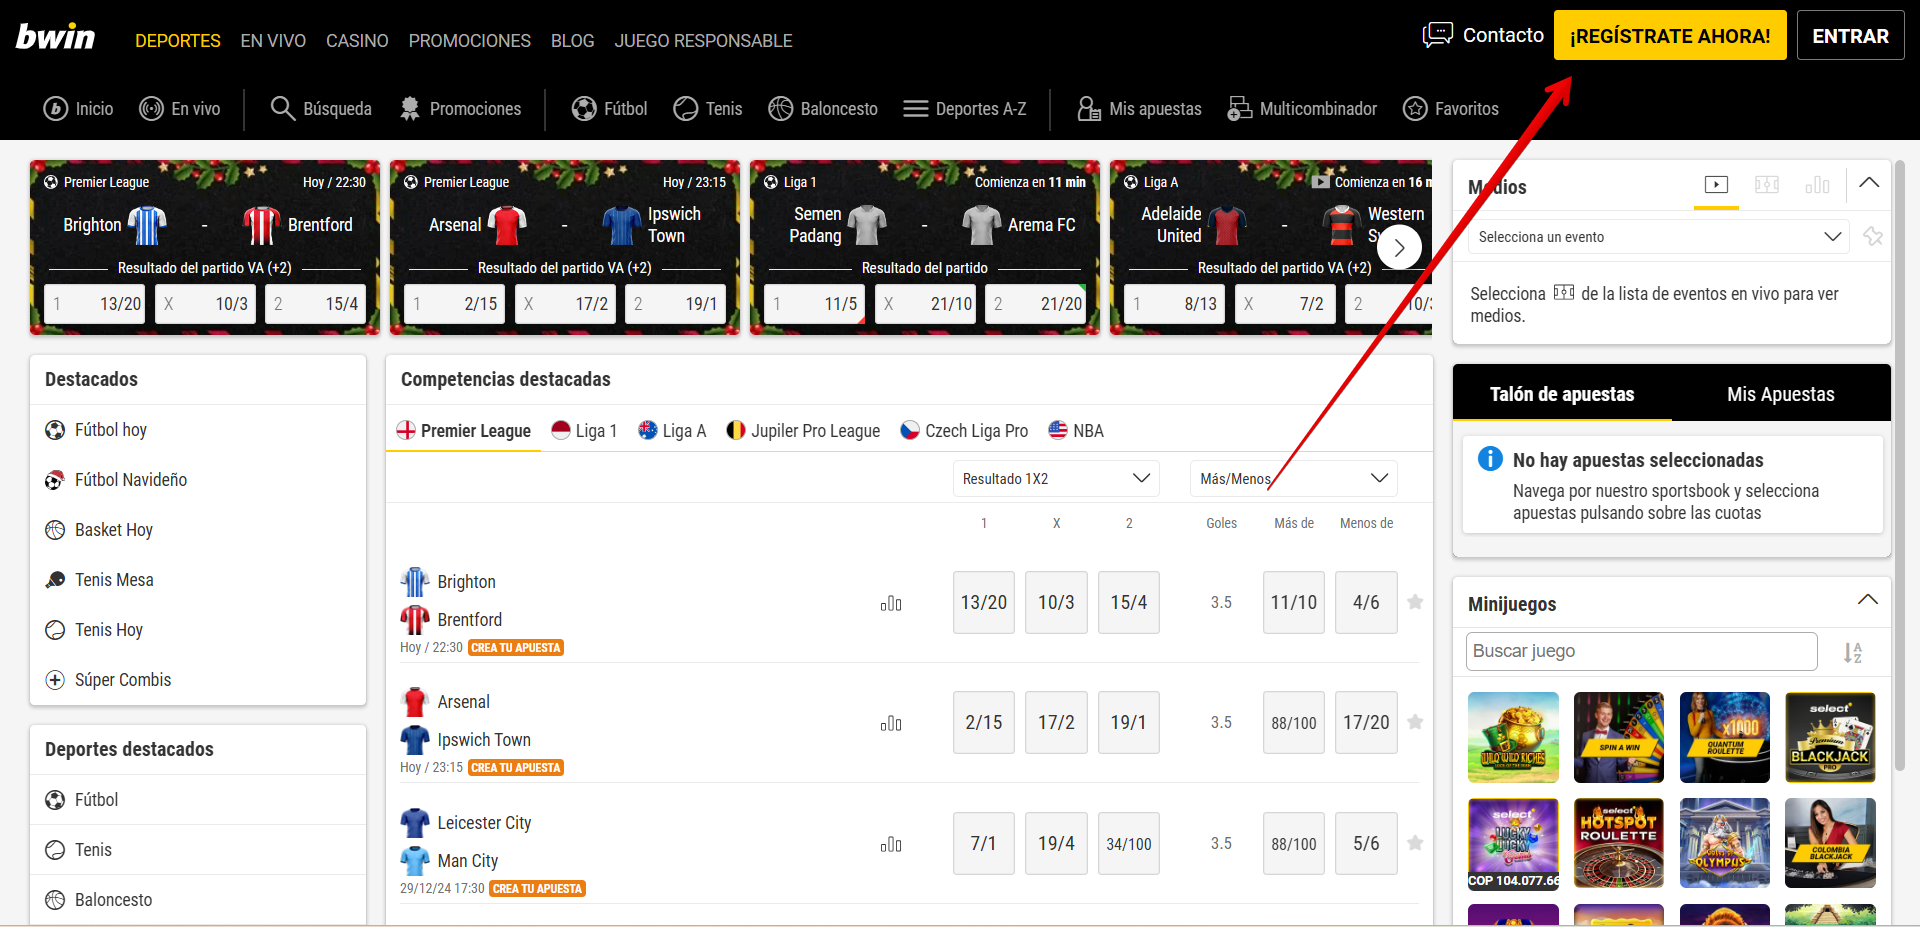Open statistics icon for Brighton vs Brentford

[x=891, y=603]
